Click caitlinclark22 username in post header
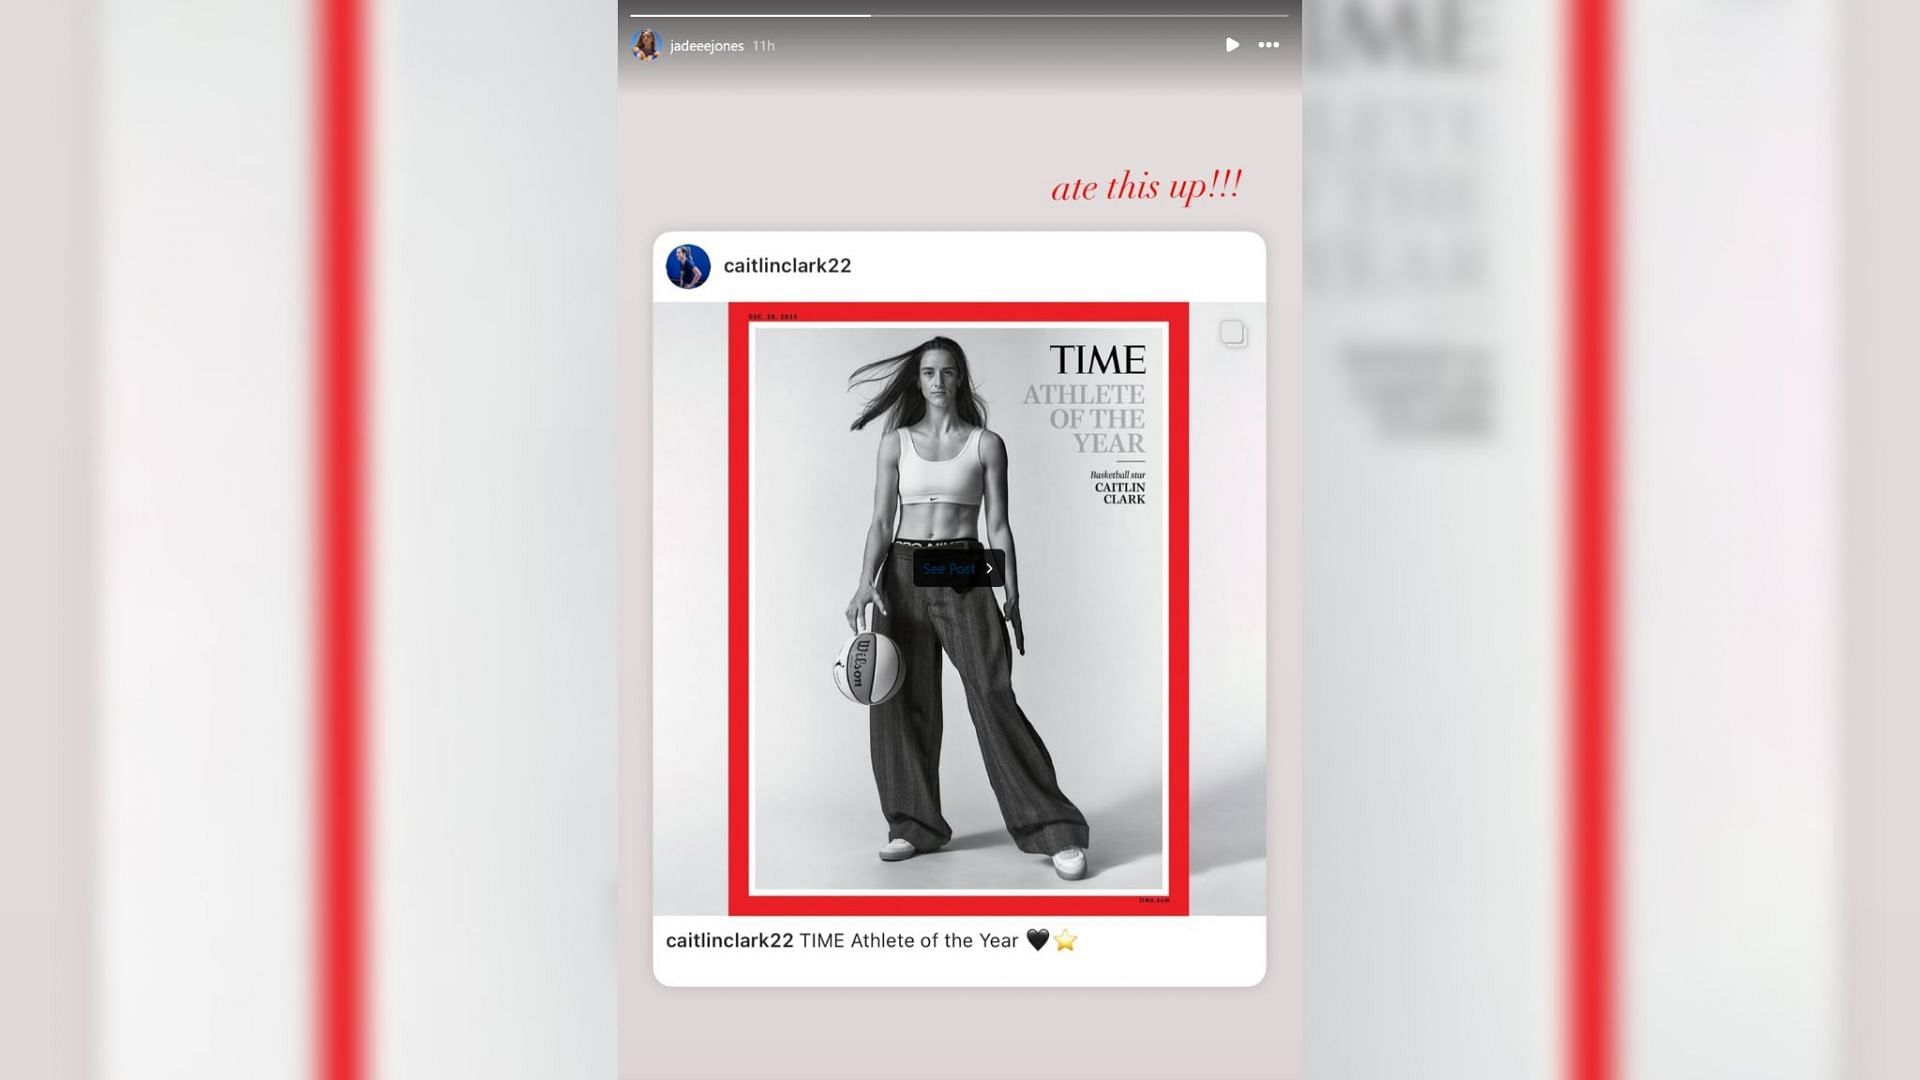Screen dimensions: 1920x1080 (787, 266)
